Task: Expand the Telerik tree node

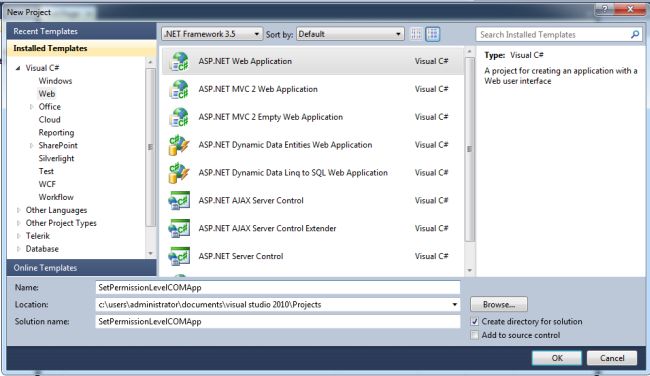Action: point(18,236)
